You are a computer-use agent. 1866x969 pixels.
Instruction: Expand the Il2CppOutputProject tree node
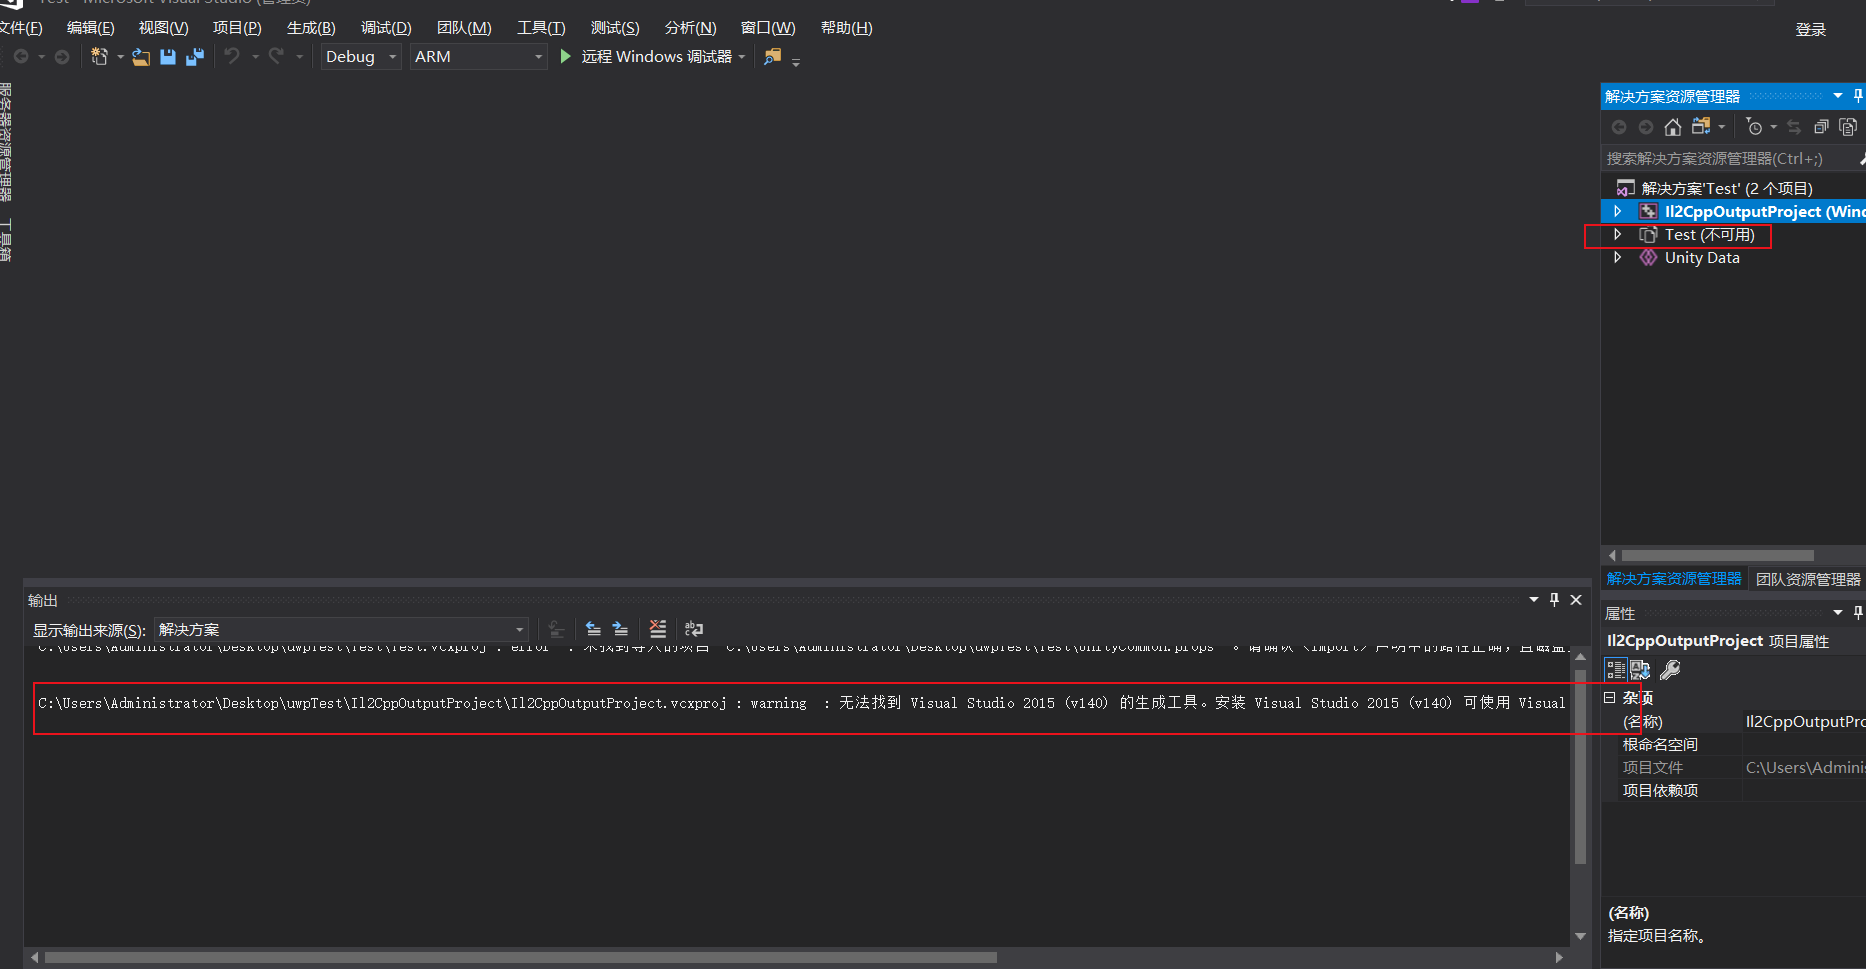coord(1617,212)
